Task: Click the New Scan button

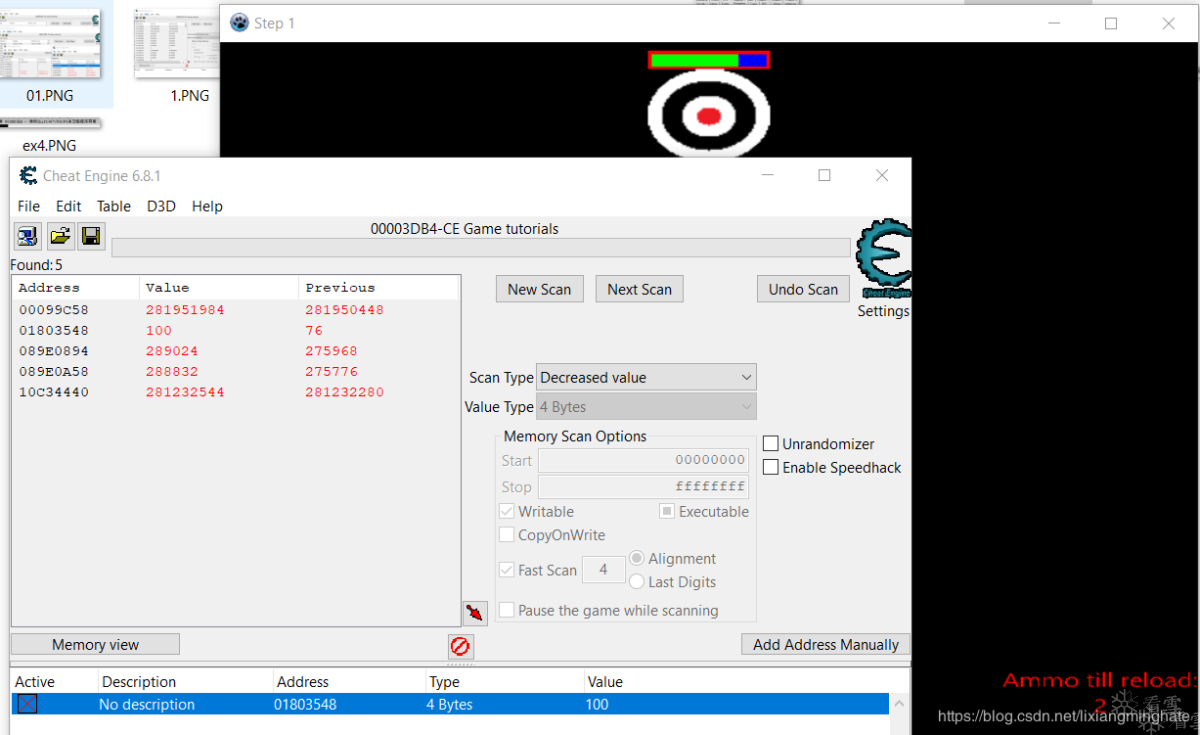Action: (x=539, y=289)
